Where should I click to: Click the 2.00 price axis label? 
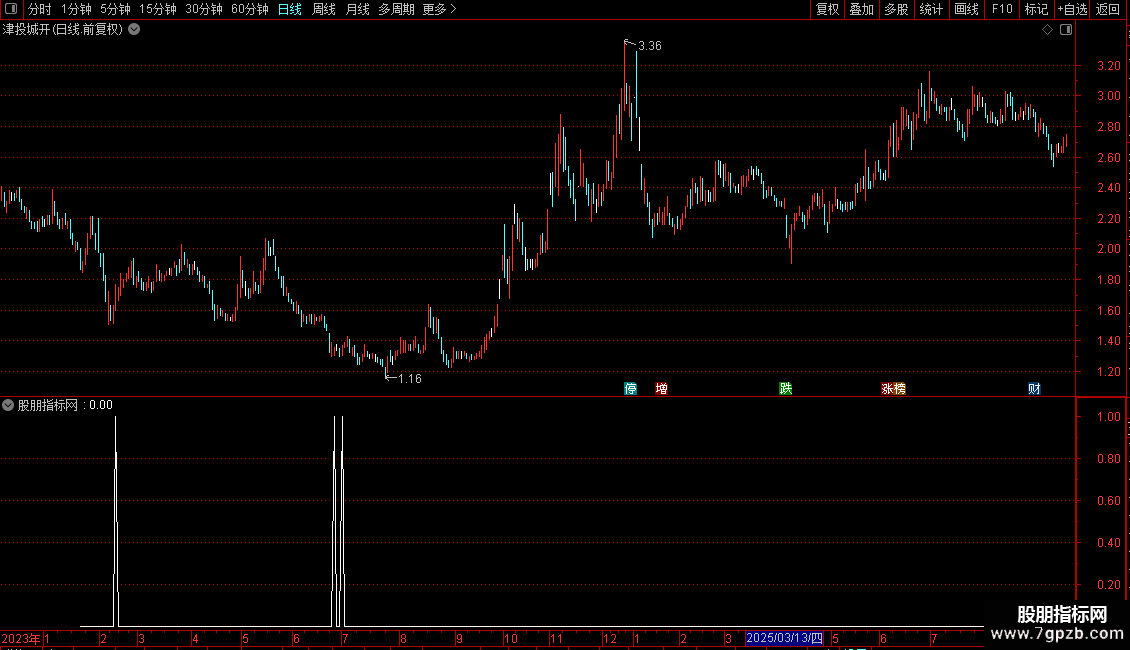click(1108, 249)
